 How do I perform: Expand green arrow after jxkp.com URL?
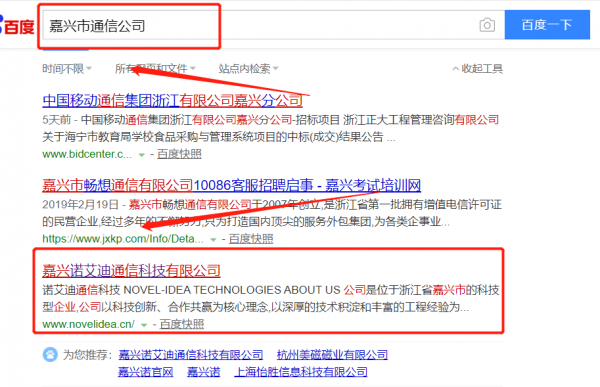tap(213, 240)
